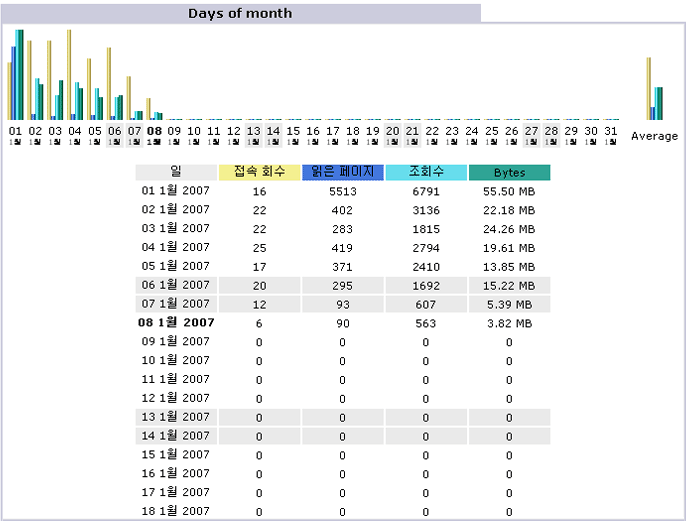Click the 55.50 MB bytes value
686x521 pixels.
(509, 191)
